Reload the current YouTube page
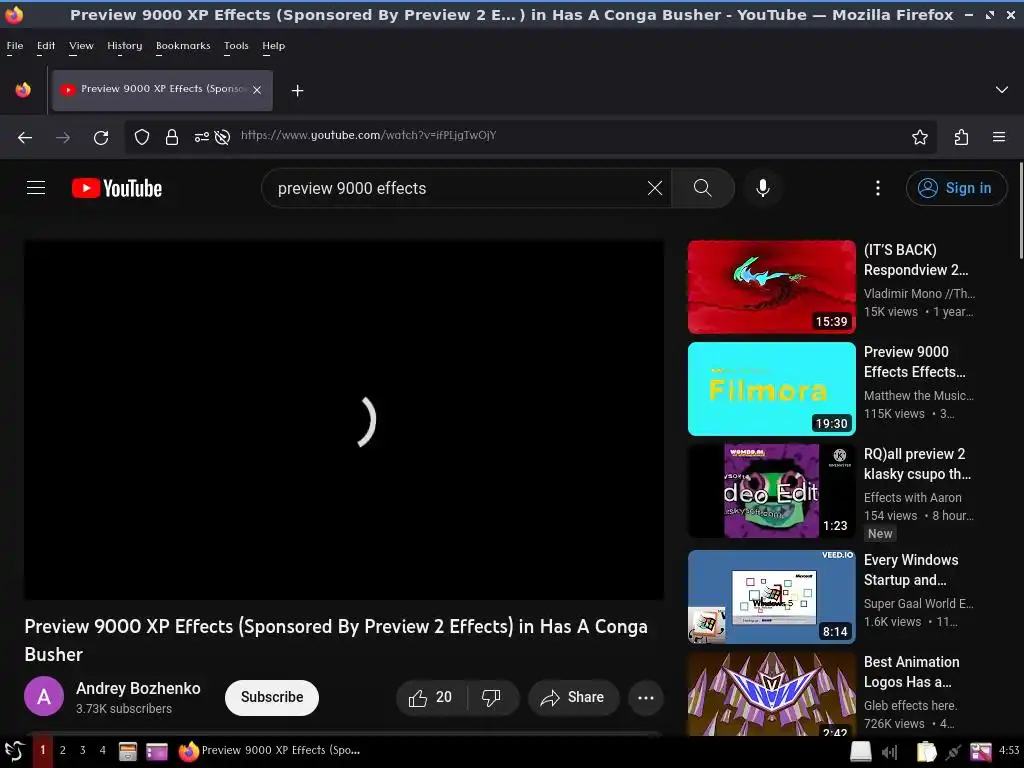This screenshot has height=768, width=1024. coord(101,137)
